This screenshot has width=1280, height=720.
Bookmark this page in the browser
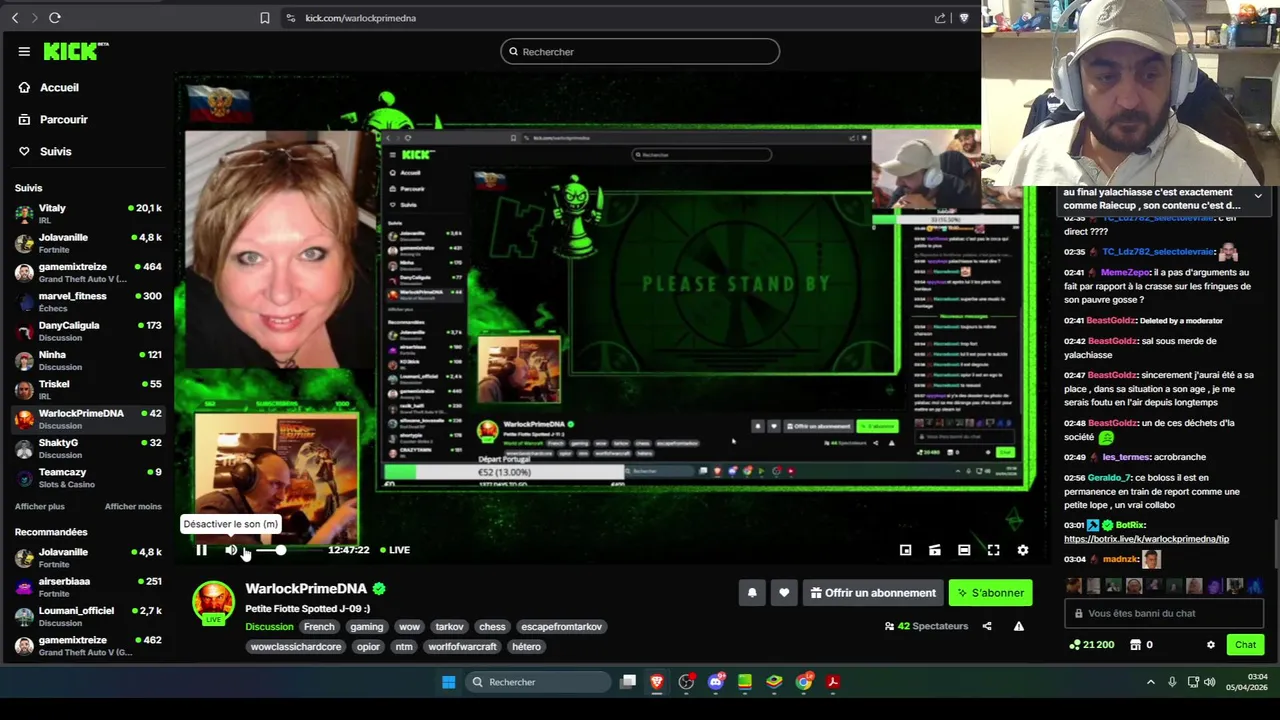[265, 18]
